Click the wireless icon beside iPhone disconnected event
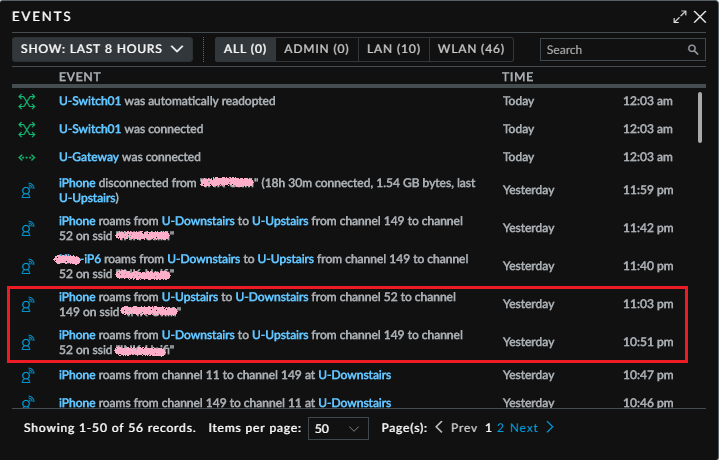The image size is (719, 460). 27,191
